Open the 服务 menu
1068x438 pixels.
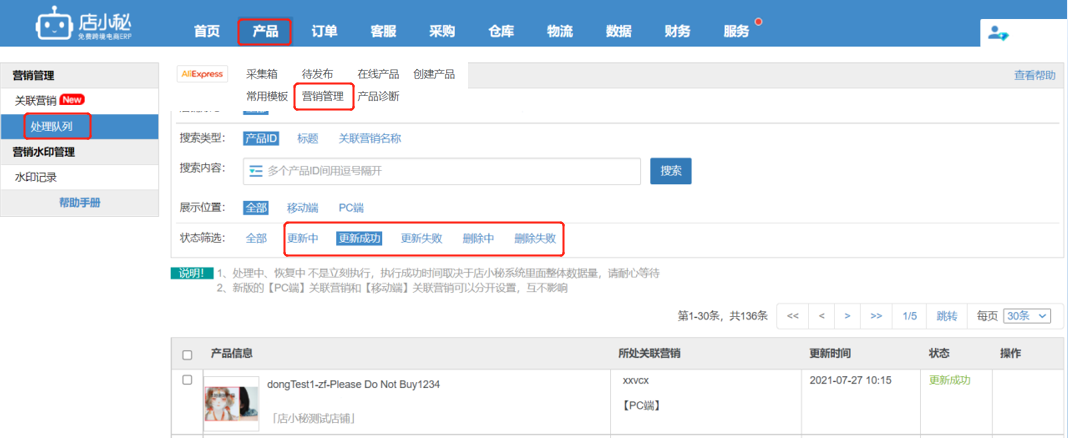click(x=736, y=31)
